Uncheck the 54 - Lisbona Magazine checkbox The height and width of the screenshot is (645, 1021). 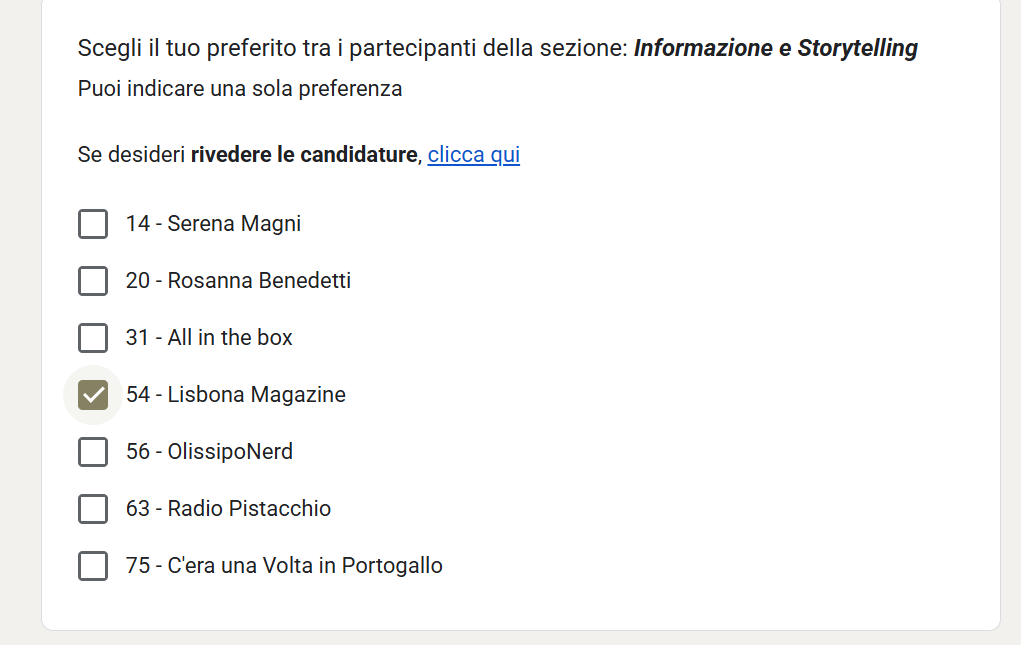tap(93, 395)
